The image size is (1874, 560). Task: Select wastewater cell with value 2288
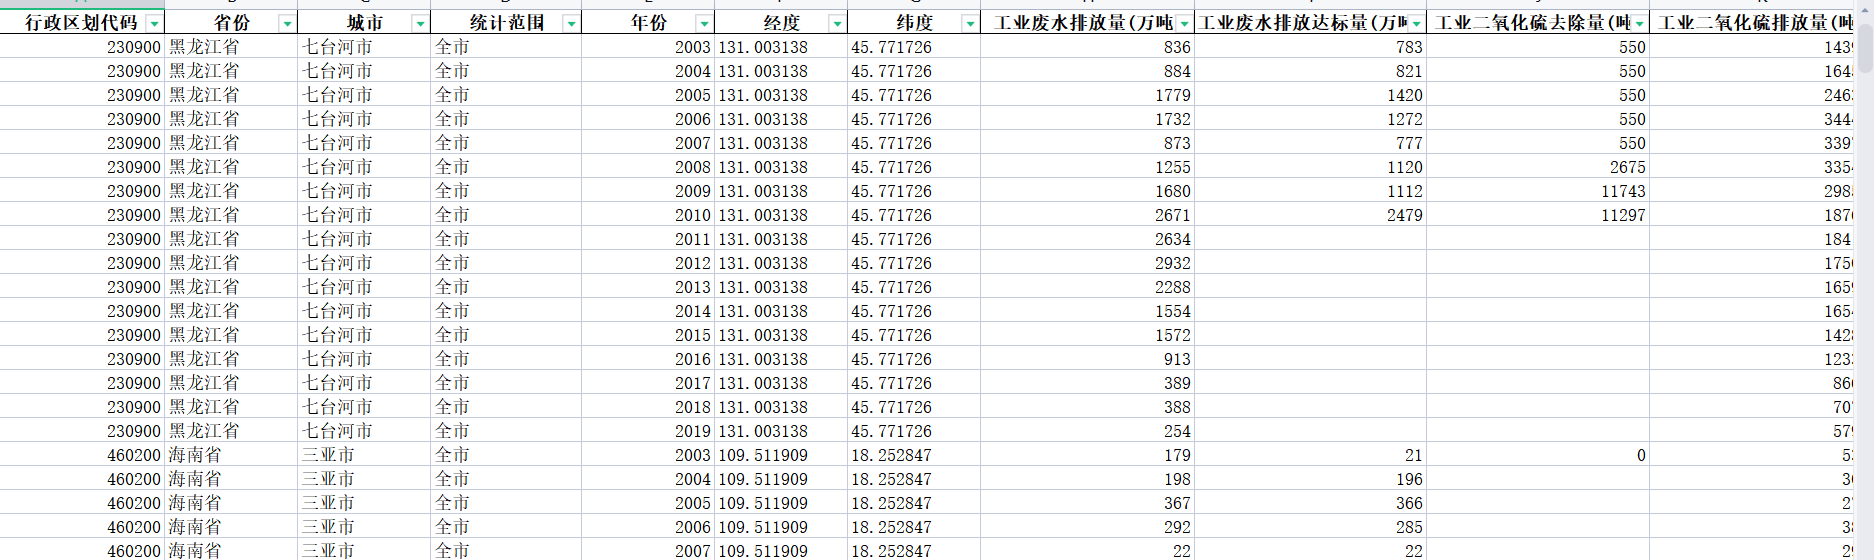tap(1087, 287)
